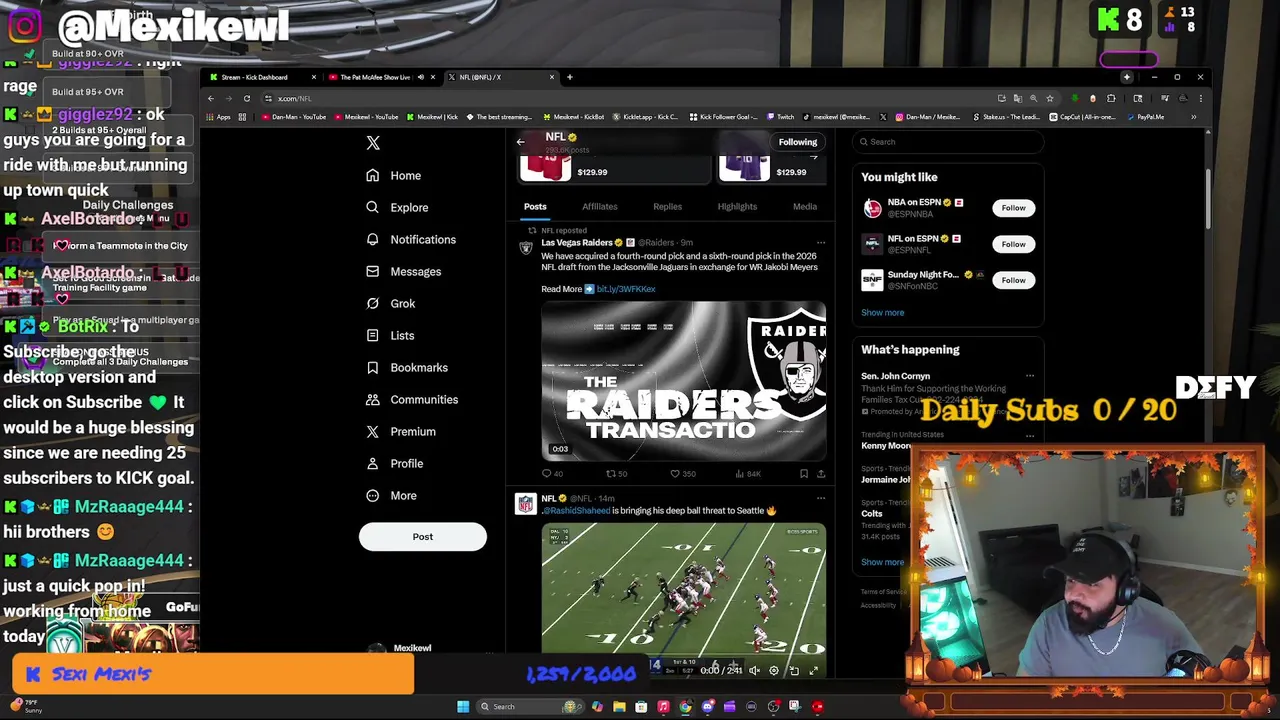Reply to the Raiders post
The width and height of the screenshot is (1280, 720).
[x=552, y=474]
